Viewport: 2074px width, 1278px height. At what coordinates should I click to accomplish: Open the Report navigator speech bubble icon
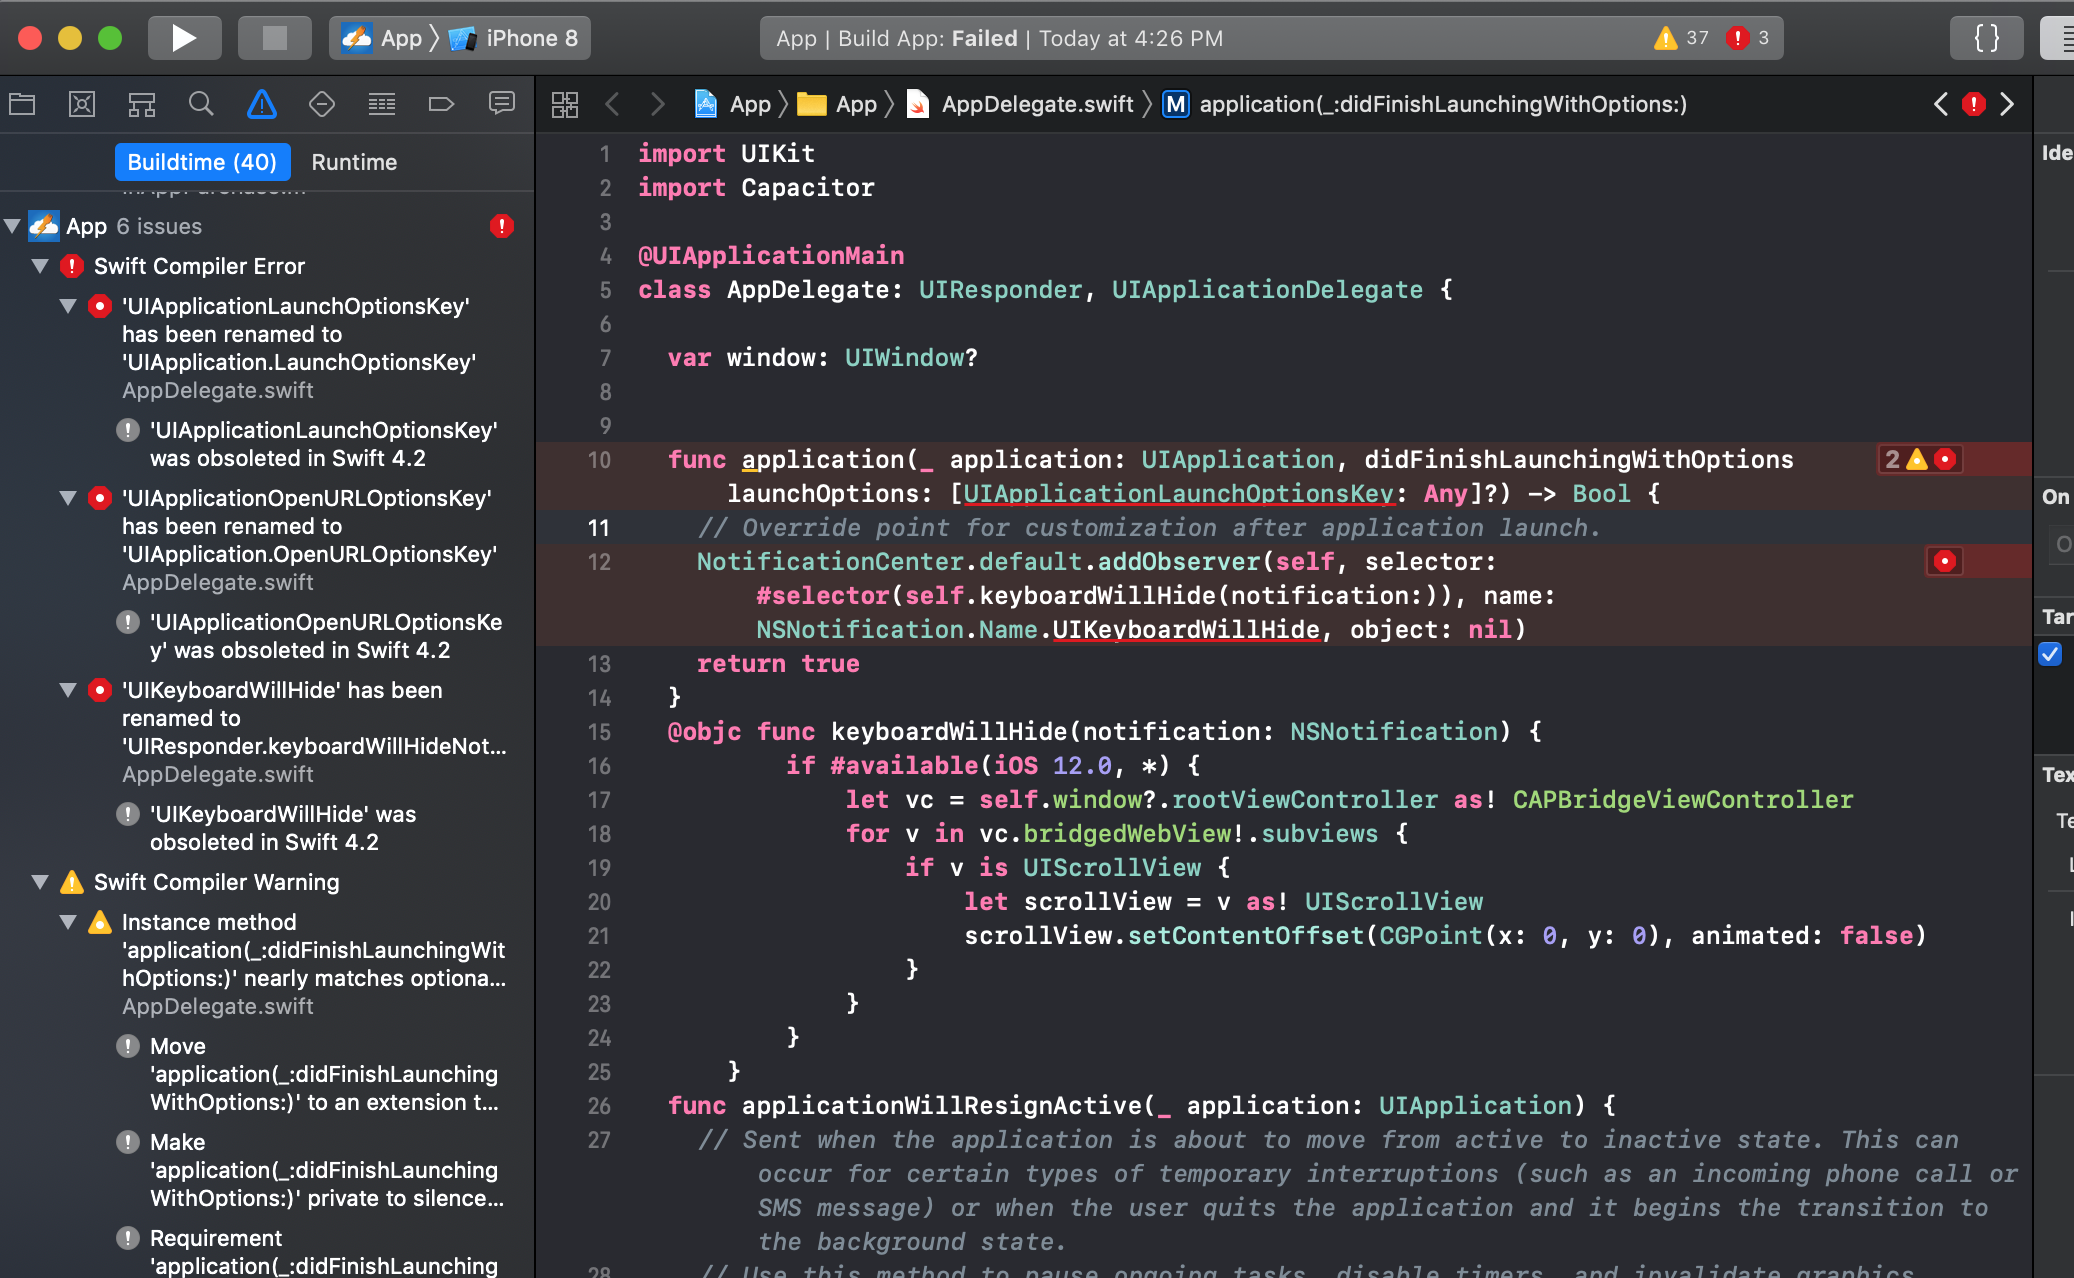502,104
